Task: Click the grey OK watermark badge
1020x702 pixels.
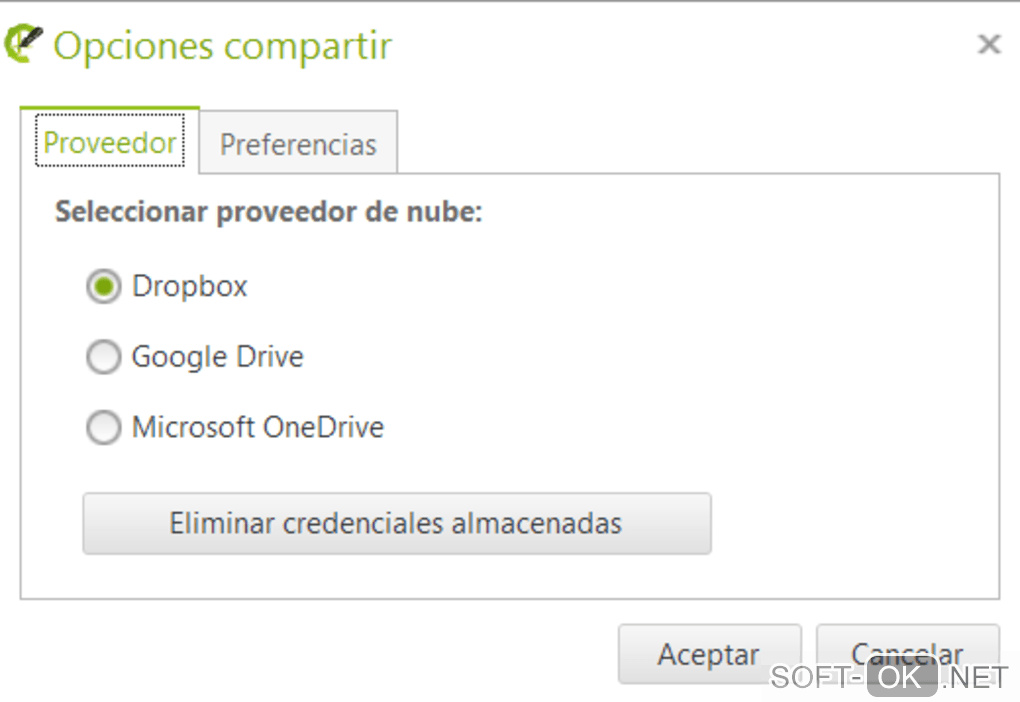Action: [901, 677]
